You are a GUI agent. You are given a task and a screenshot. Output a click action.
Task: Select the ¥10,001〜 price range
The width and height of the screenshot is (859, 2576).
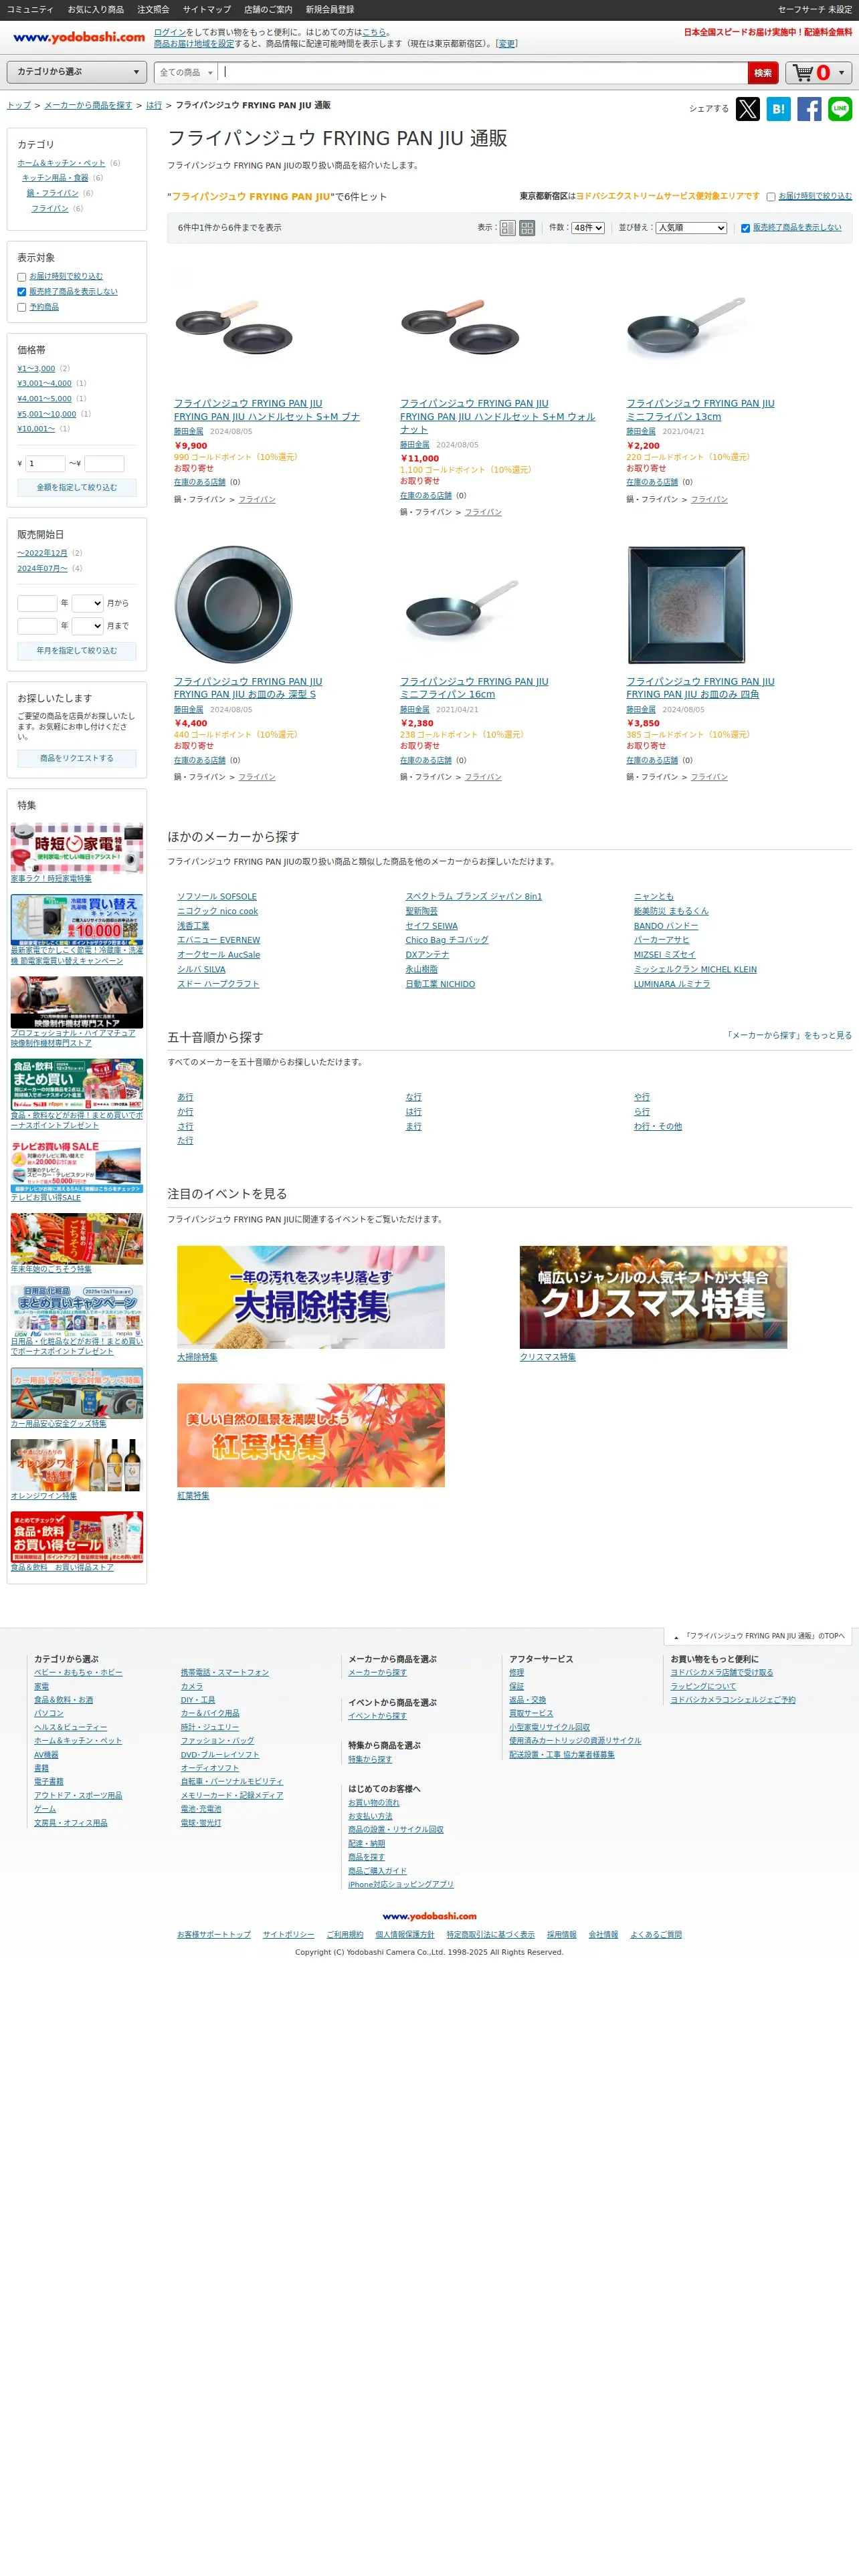click(x=36, y=429)
